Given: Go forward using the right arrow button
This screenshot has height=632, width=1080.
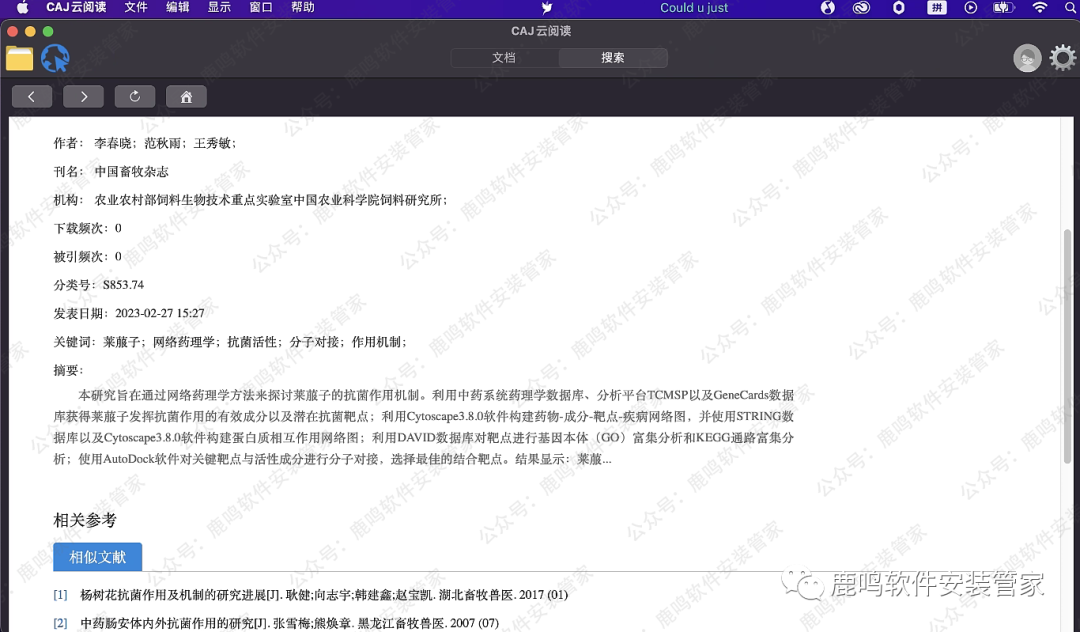Looking at the screenshot, I should click(x=83, y=96).
